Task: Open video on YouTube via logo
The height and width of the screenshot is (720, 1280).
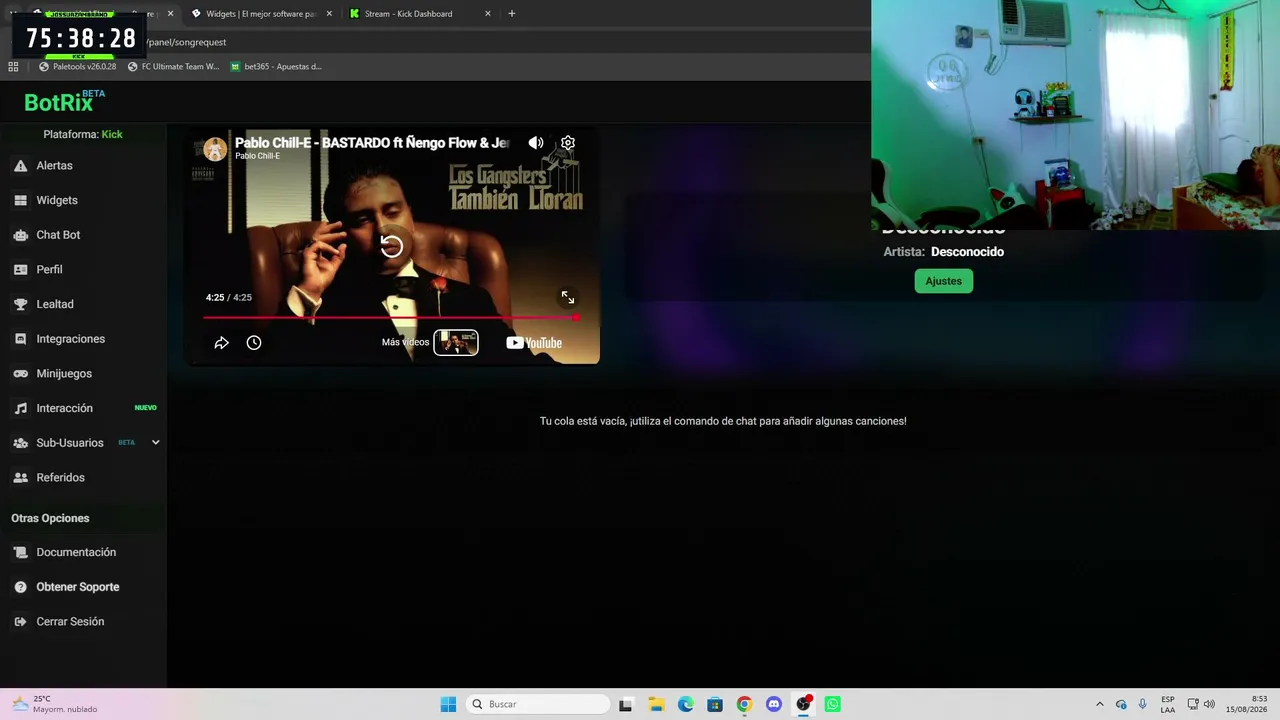Action: [x=534, y=343]
